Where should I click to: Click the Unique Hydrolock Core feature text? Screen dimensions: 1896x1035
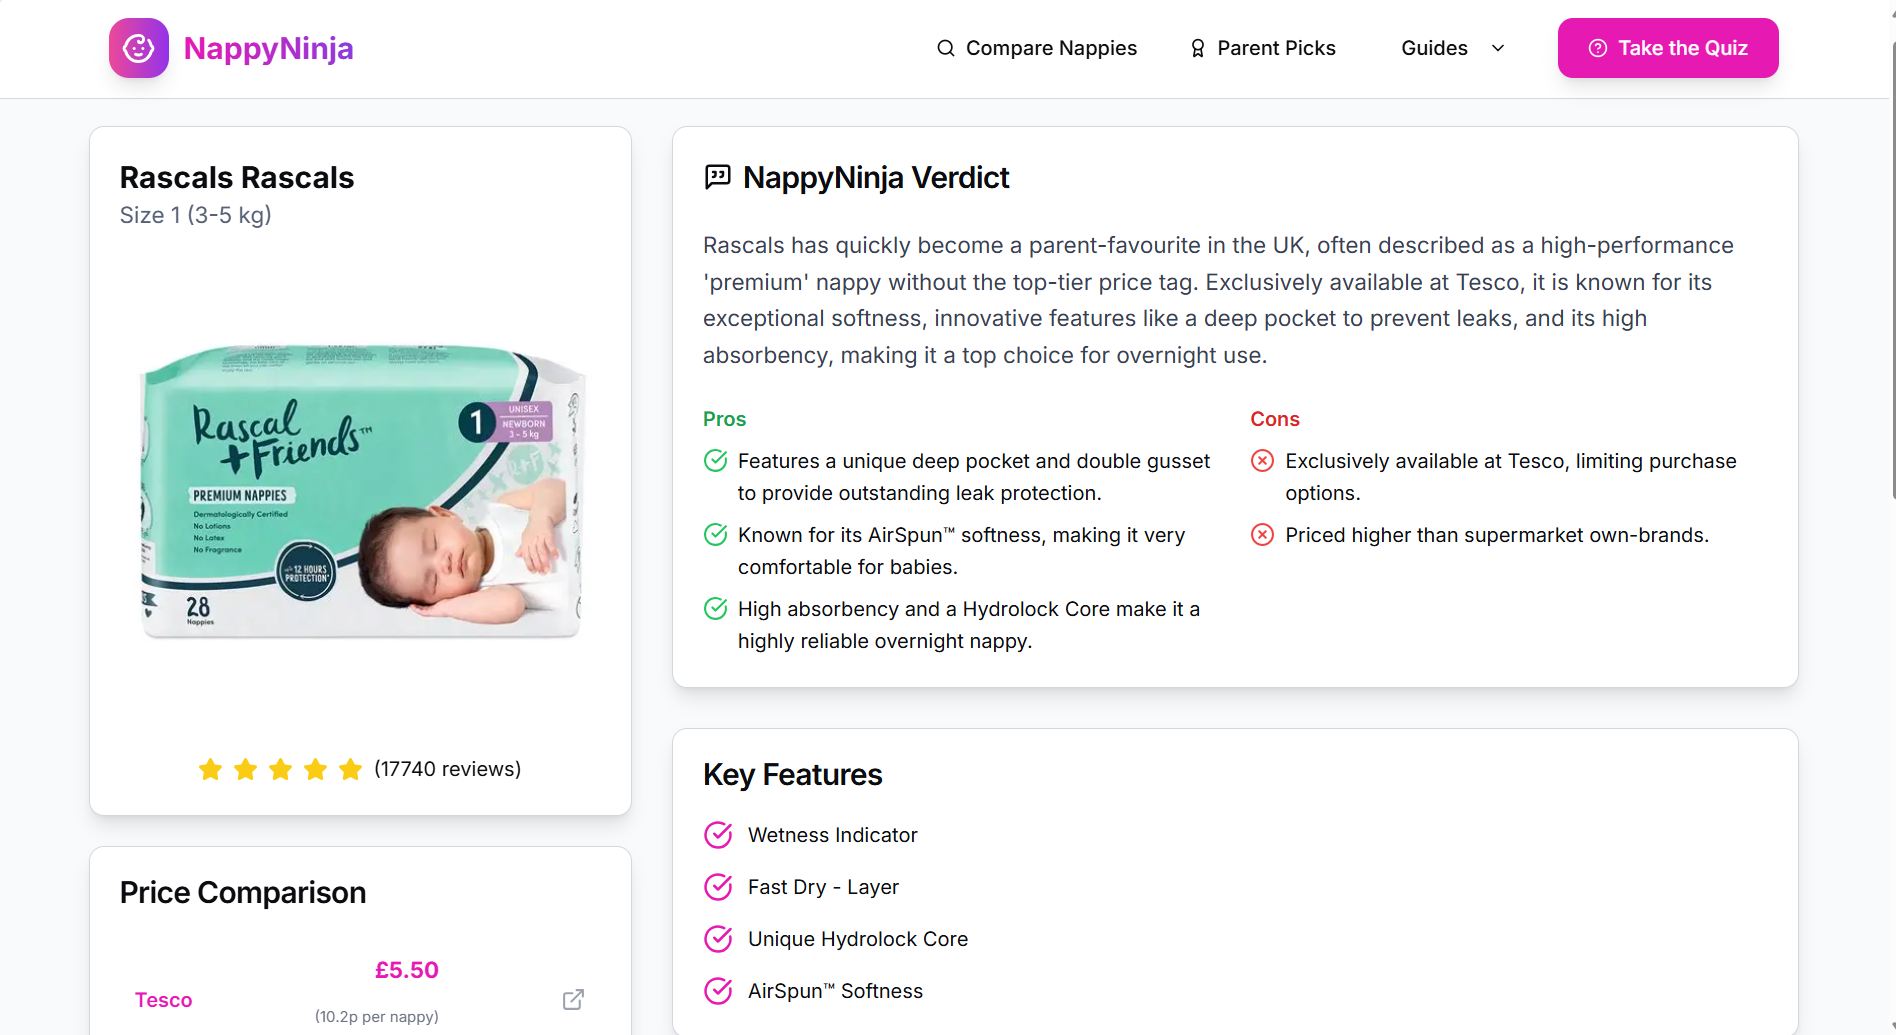[858, 939]
